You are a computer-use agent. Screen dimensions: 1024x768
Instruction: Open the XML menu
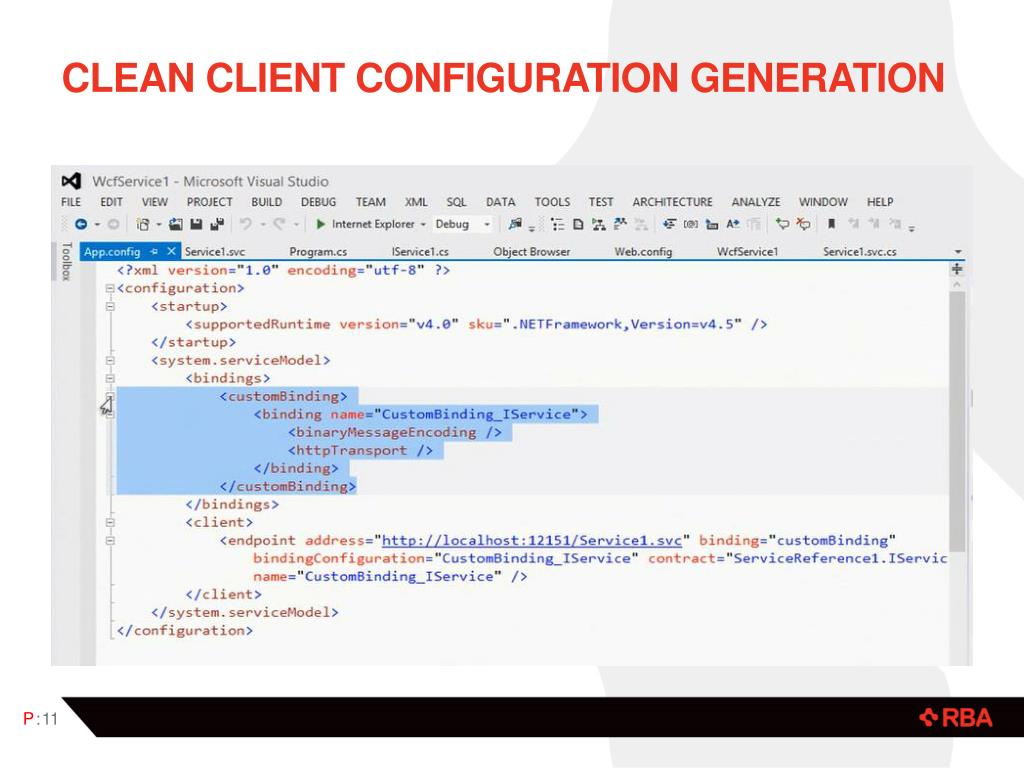click(416, 202)
